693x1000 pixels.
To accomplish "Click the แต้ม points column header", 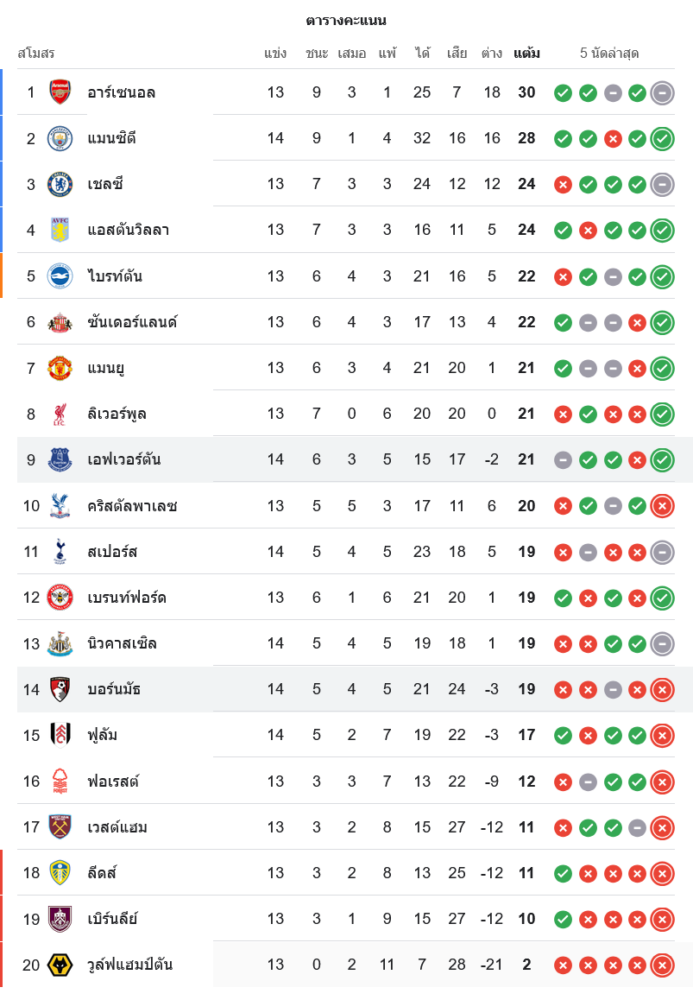I will pos(527,53).
